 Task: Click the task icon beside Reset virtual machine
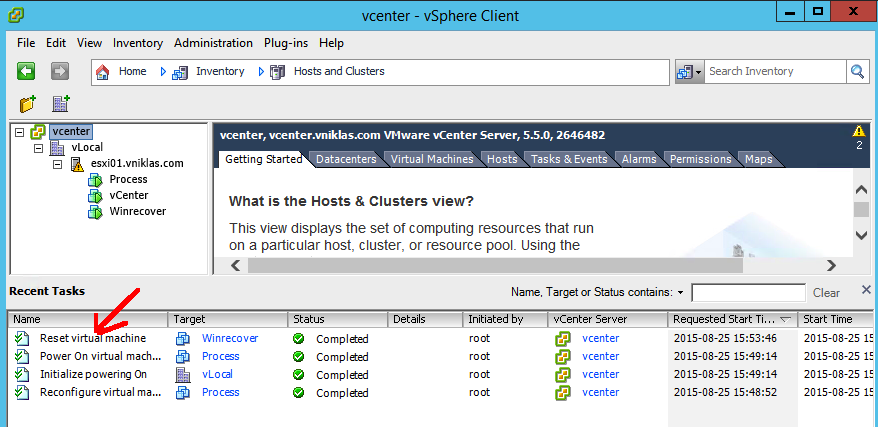(22, 339)
